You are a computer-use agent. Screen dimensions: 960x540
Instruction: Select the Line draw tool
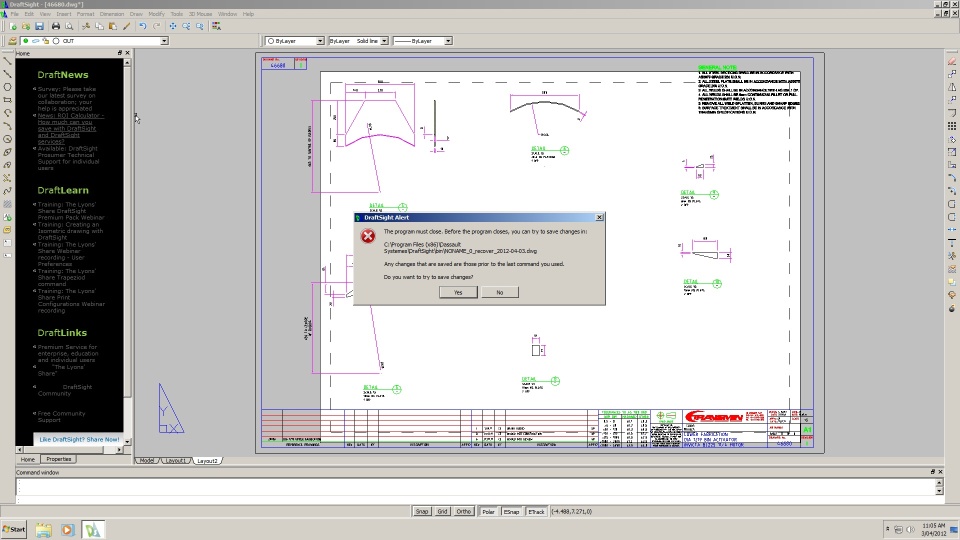(x=7, y=61)
